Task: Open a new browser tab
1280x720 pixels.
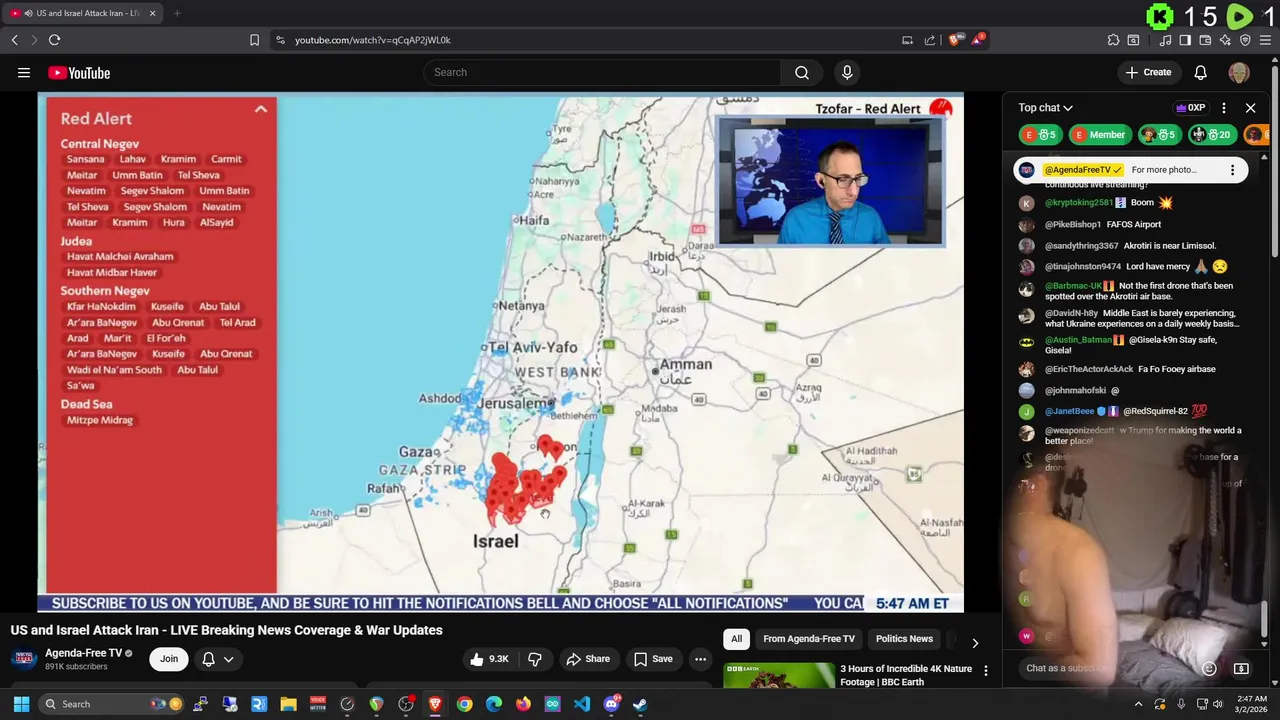Action: click(x=176, y=13)
